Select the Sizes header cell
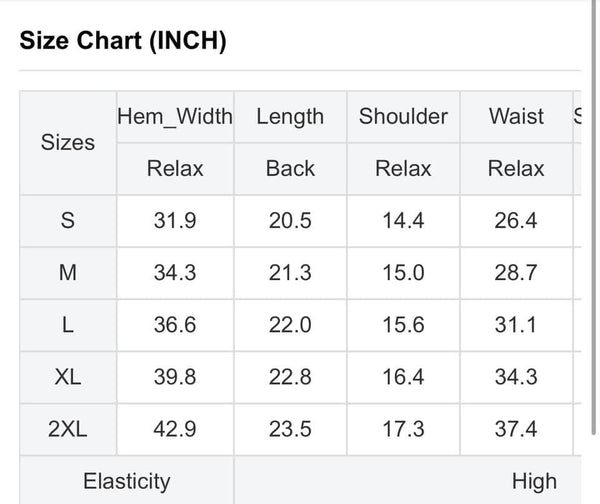Viewport: 600px width, 504px height. [68, 143]
